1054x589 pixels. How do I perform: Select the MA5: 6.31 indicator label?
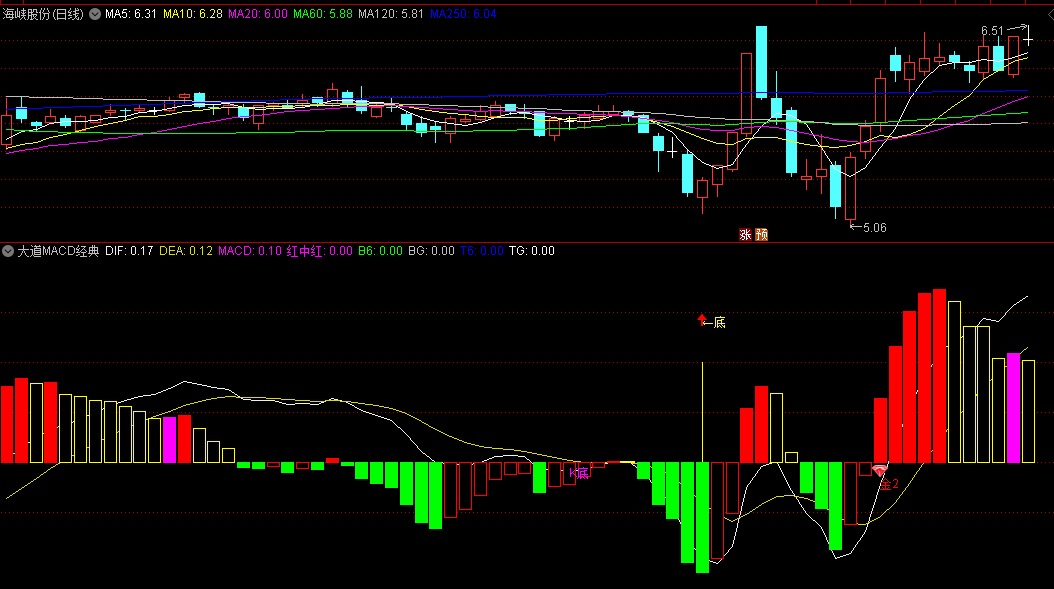pos(130,14)
